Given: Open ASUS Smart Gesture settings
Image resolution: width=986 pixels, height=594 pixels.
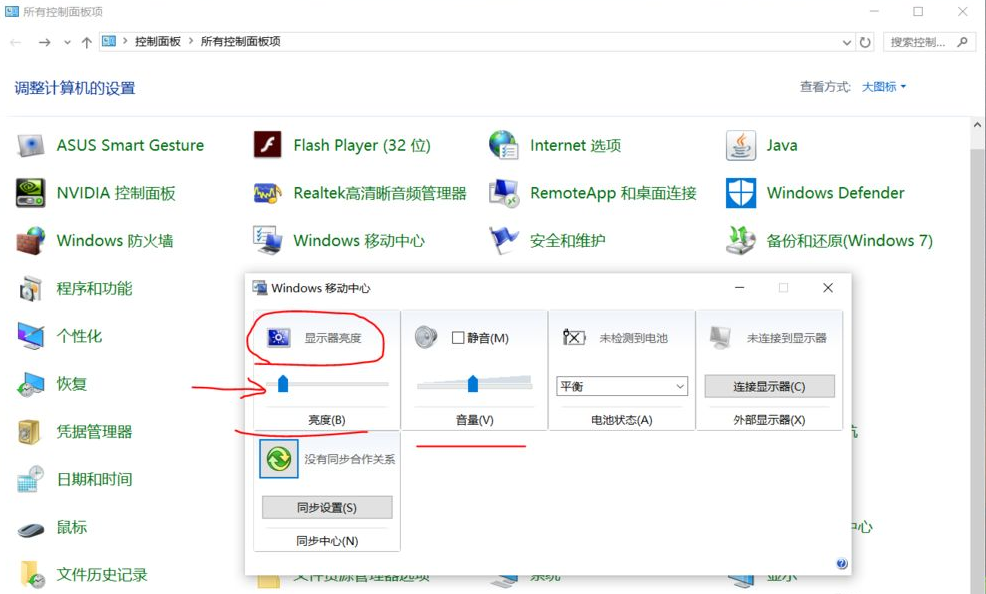Looking at the screenshot, I should (x=132, y=145).
